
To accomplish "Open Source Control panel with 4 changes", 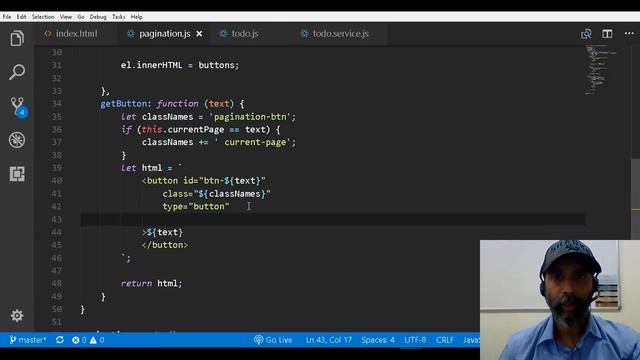I will click(18, 107).
